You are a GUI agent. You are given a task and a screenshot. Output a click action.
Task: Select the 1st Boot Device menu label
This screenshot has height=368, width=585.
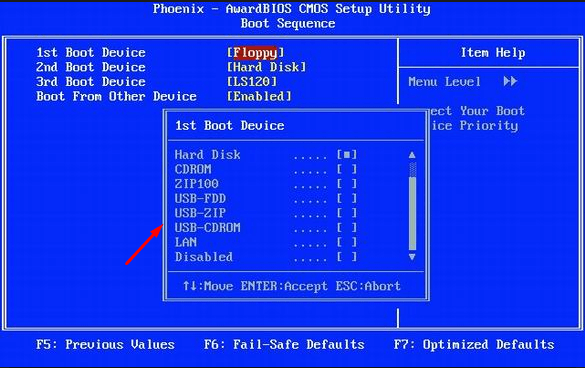click(91, 53)
